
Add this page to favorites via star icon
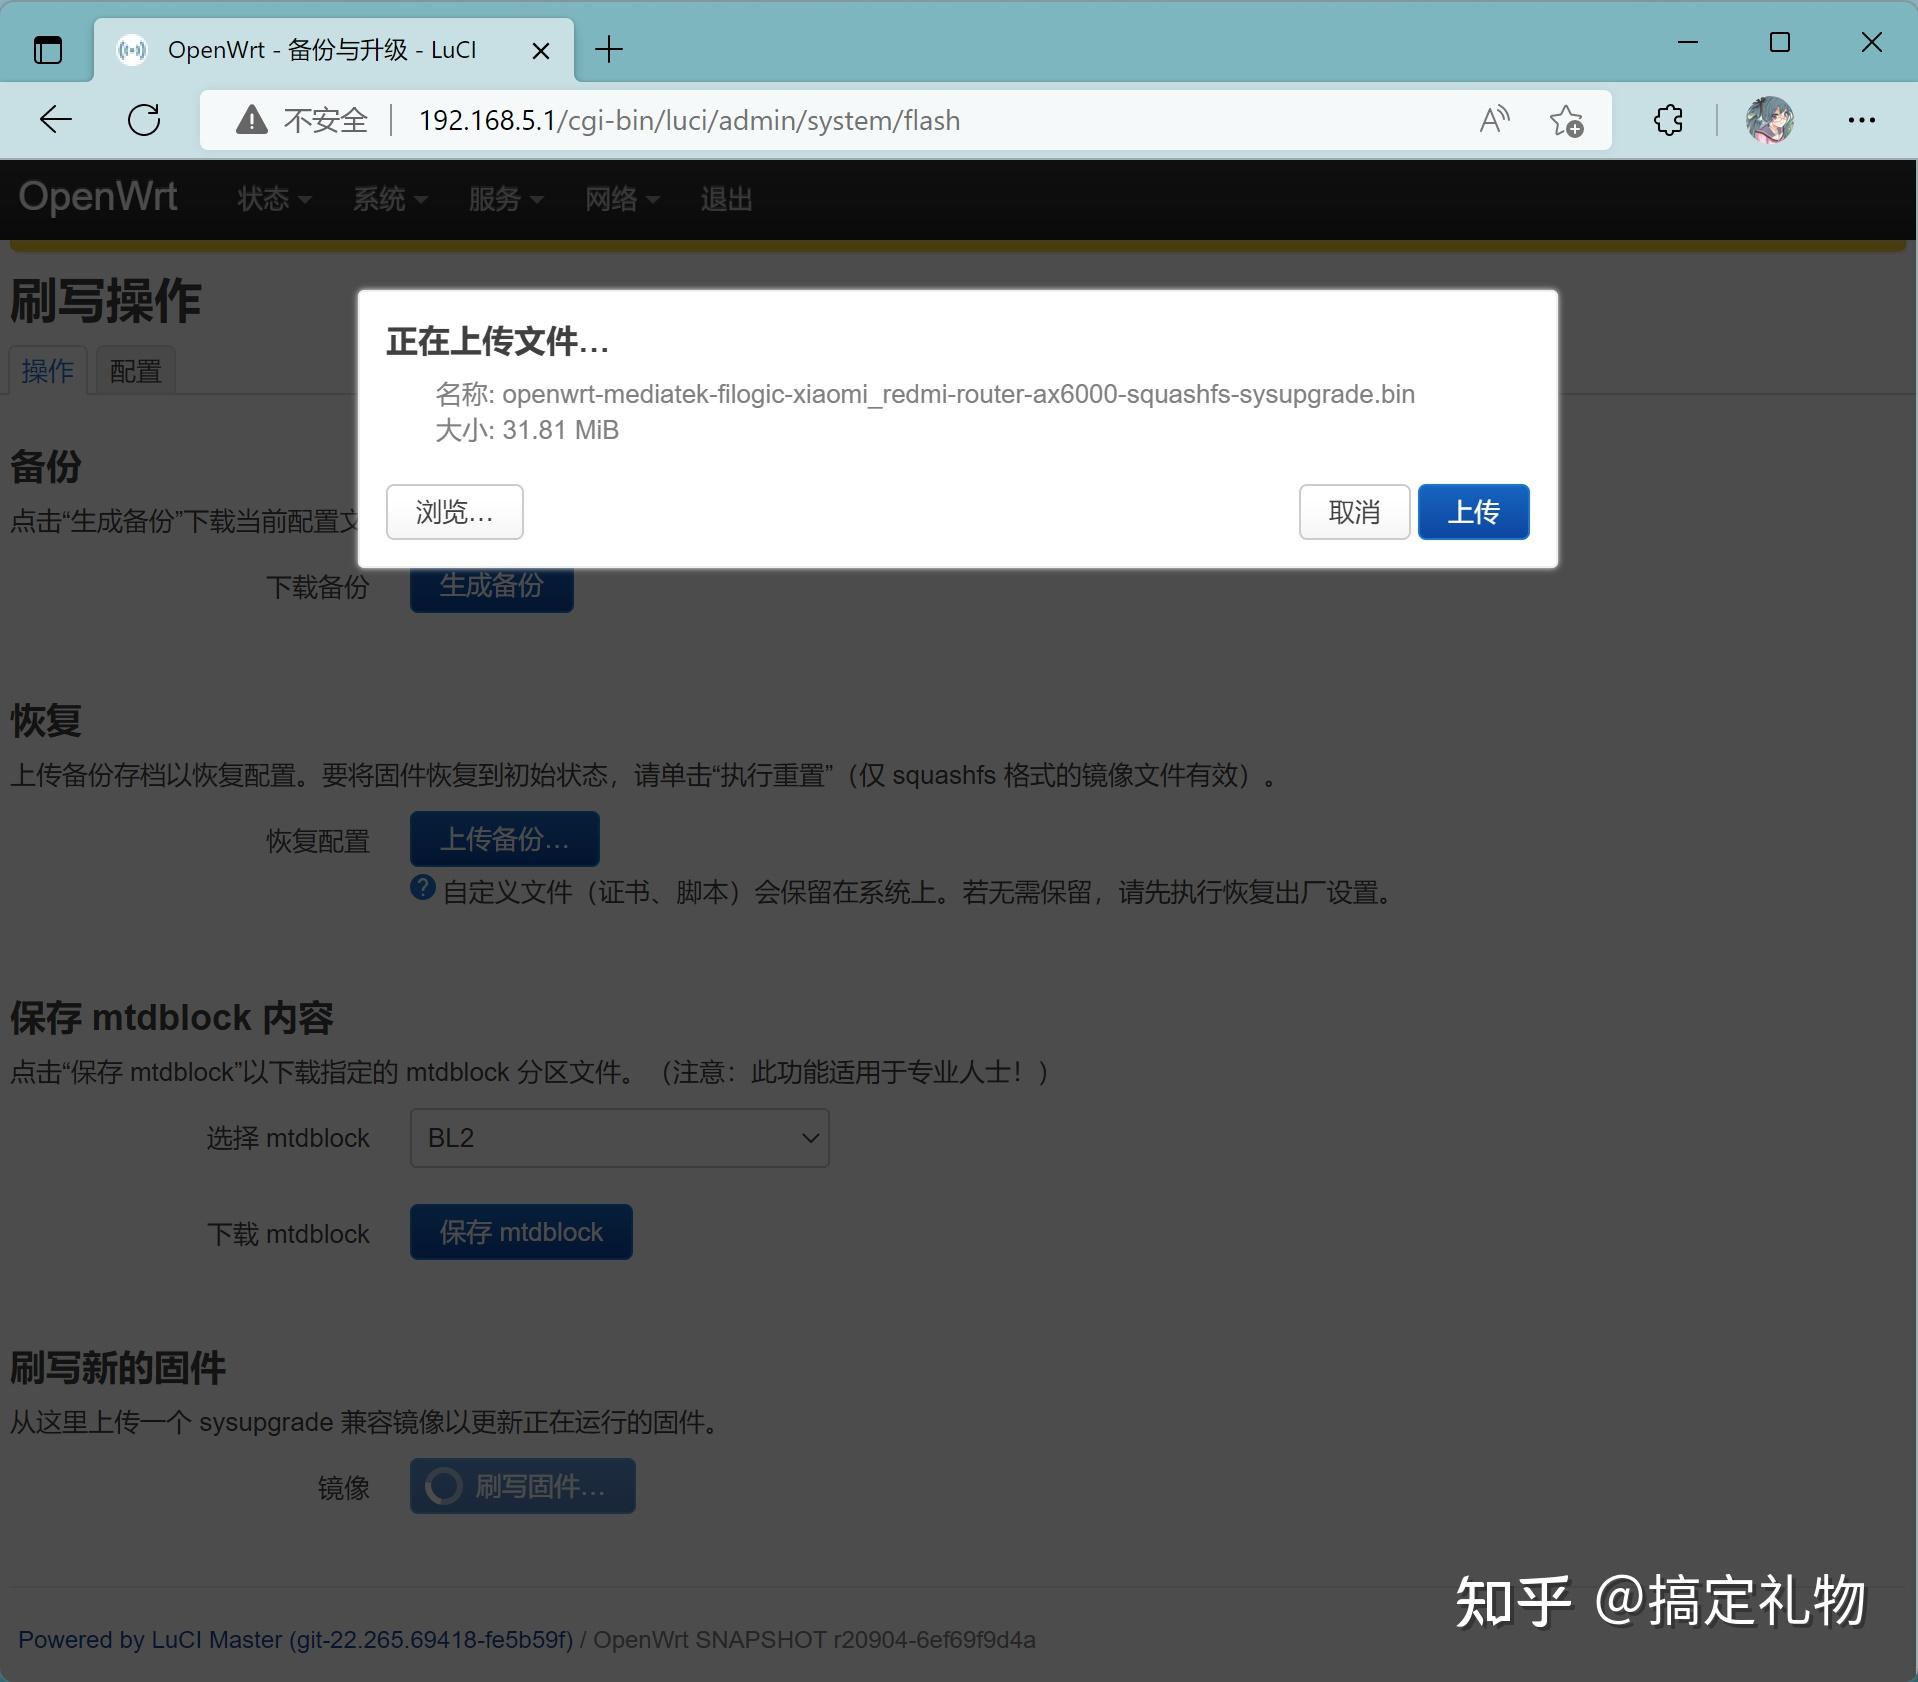[x=1567, y=120]
